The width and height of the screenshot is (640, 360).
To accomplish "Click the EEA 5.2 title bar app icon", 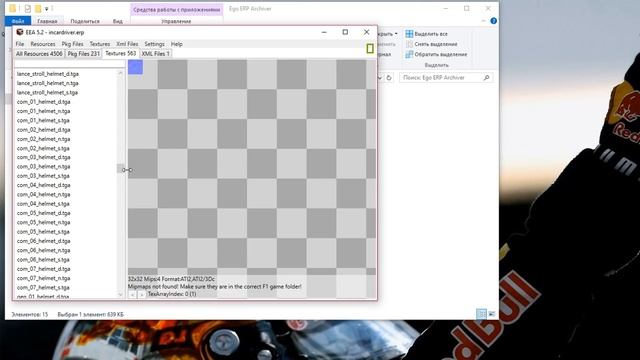I will [x=20, y=32].
